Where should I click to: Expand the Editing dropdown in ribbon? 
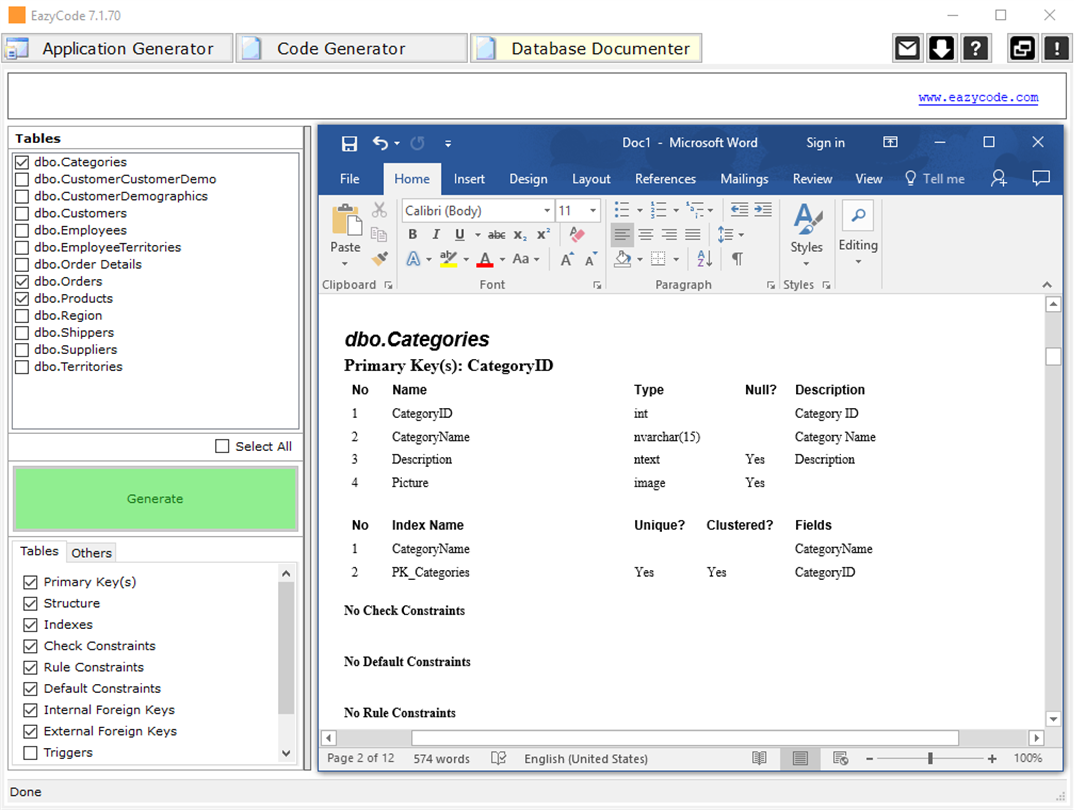pos(858,245)
